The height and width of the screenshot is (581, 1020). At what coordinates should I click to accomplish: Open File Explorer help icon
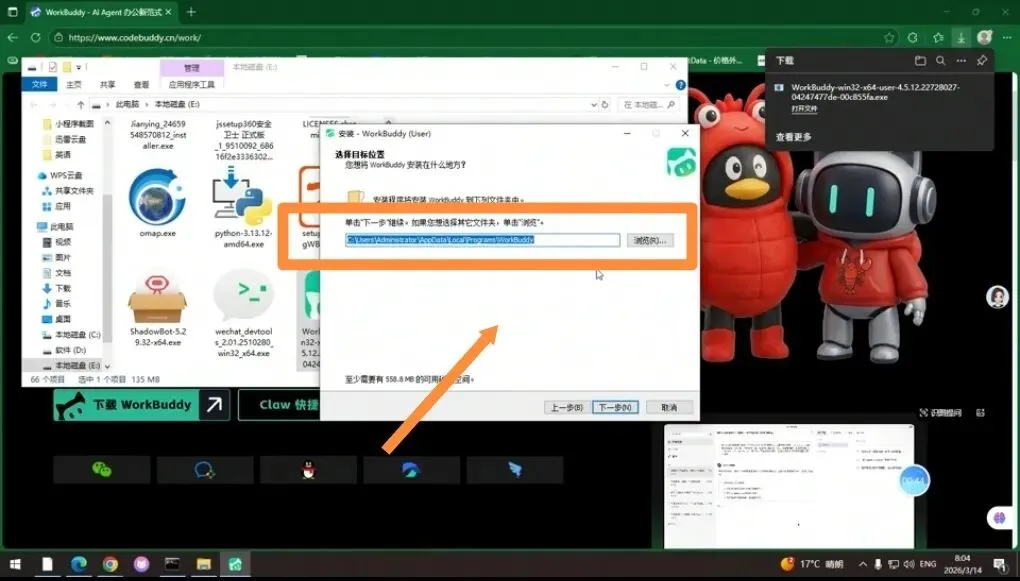[680, 85]
